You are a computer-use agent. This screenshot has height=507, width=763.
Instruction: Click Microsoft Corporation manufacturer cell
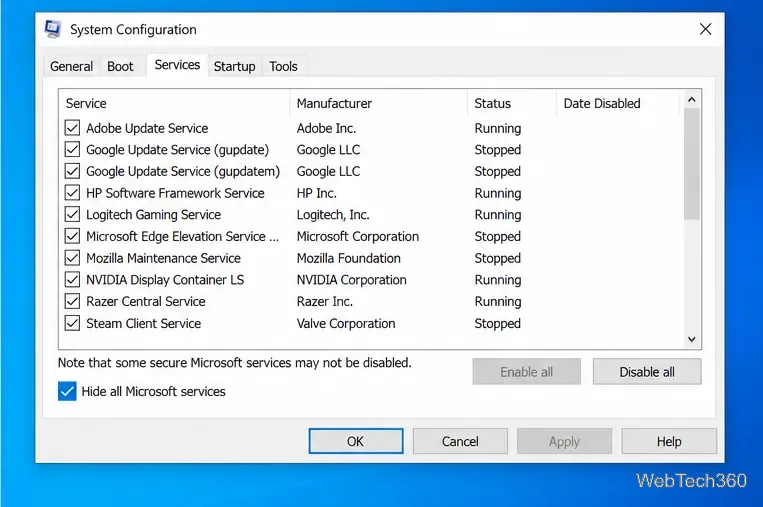(x=358, y=236)
